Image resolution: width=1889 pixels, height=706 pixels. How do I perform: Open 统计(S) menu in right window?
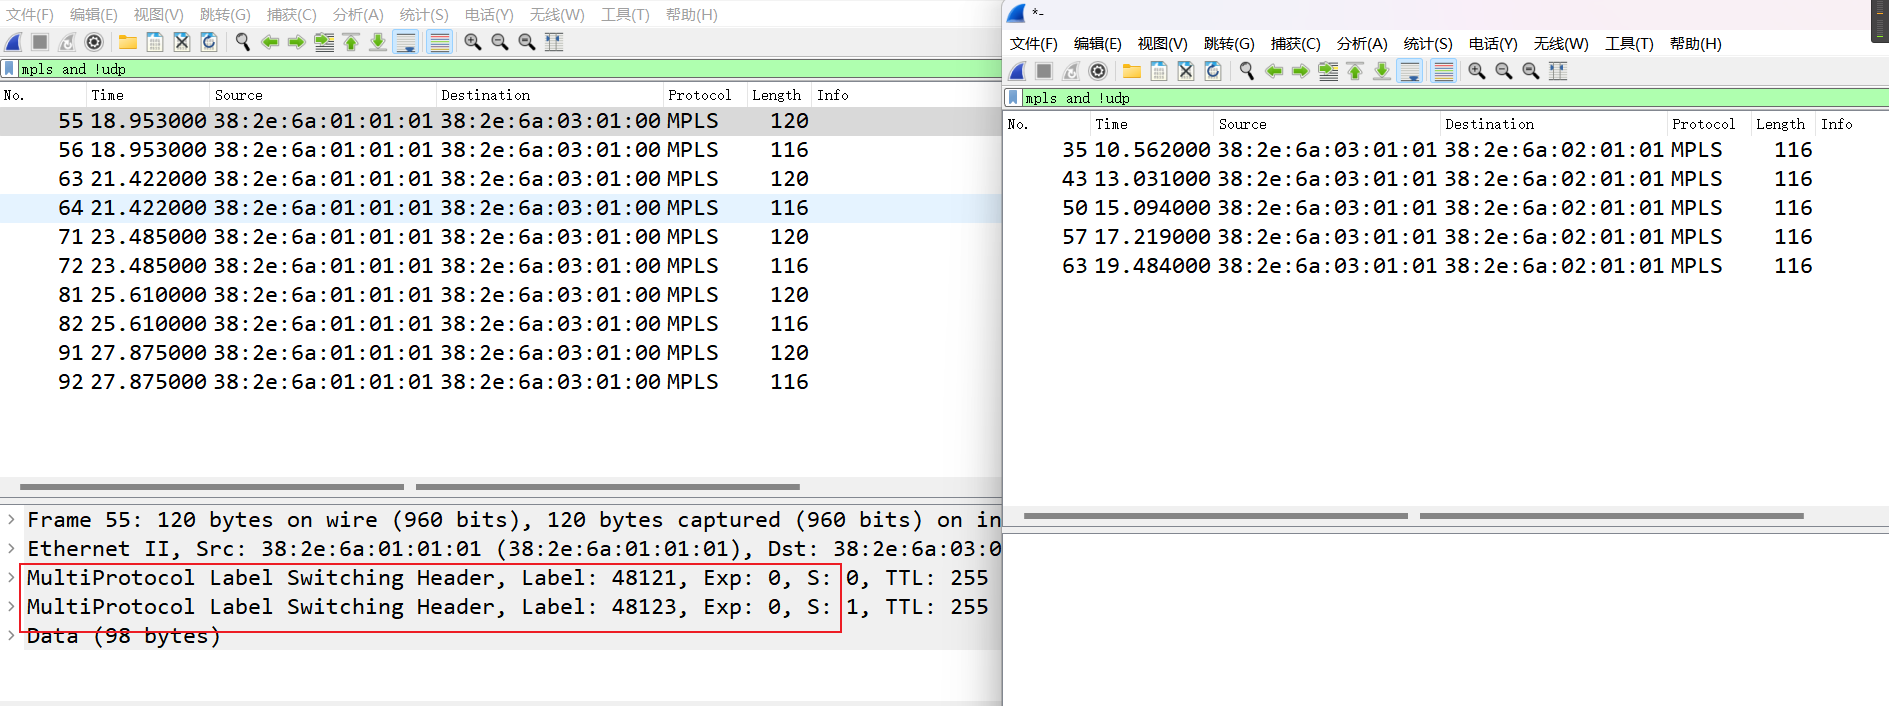tap(1427, 44)
